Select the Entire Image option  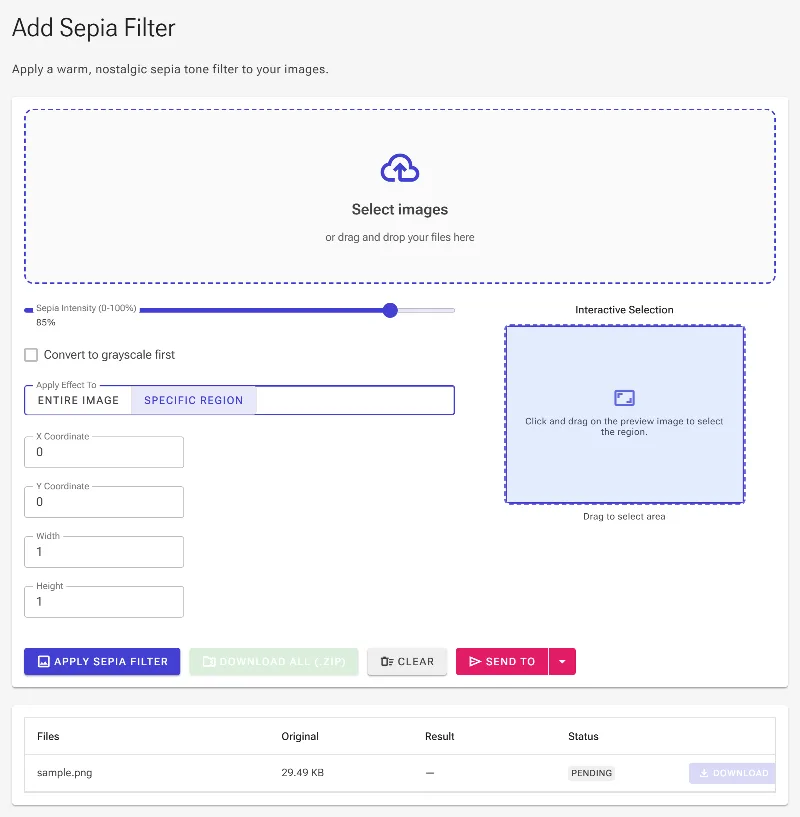click(x=78, y=400)
